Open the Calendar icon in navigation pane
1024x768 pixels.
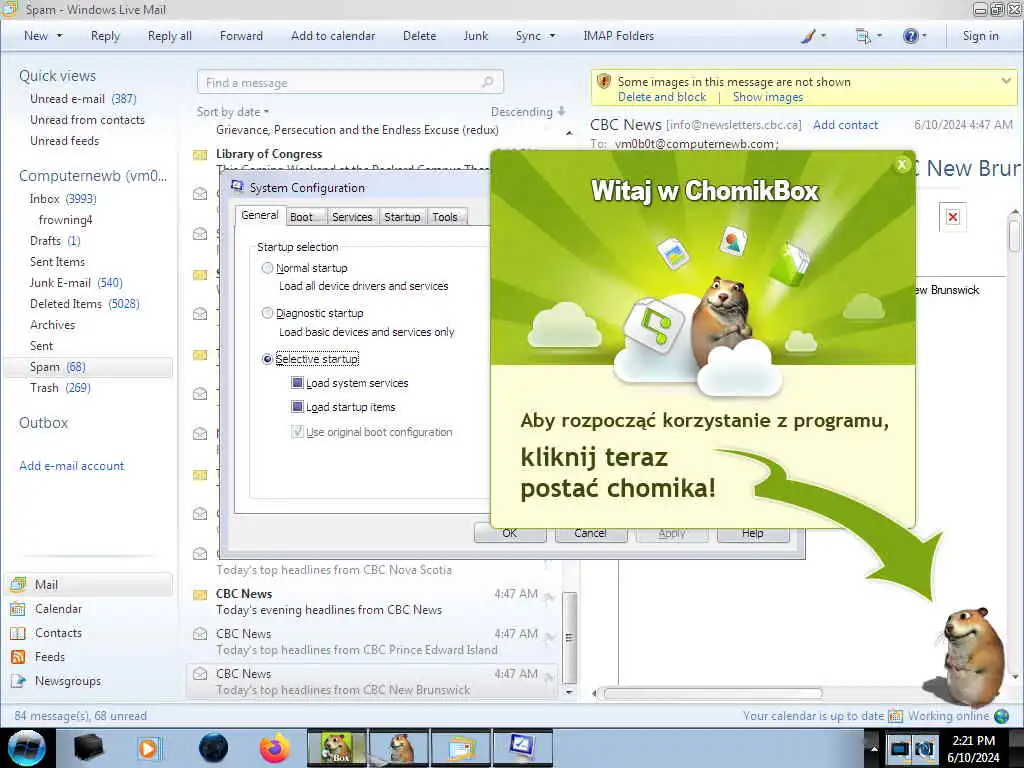point(18,609)
